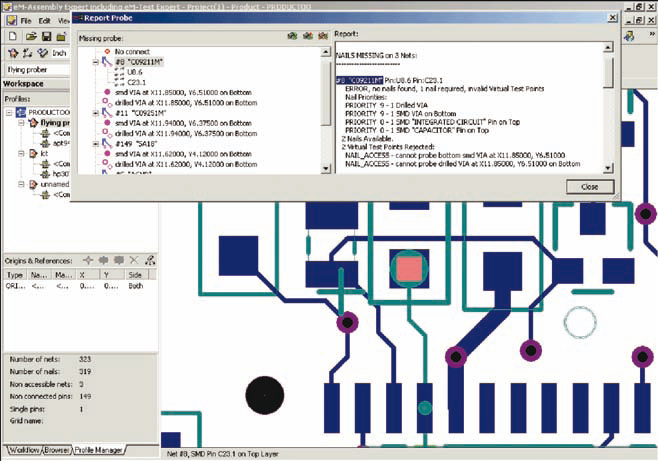The width and height of the screenshot is (658, 461).
Task: Select pin C23.1 in missing probe tree
Action: pyautogui.click(x=136, y=82)
